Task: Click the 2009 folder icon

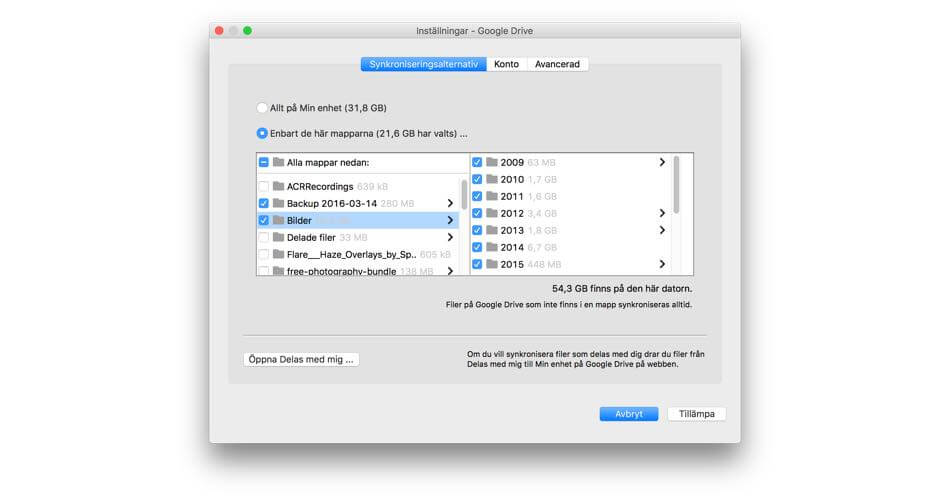Action: tap(491, 162)
